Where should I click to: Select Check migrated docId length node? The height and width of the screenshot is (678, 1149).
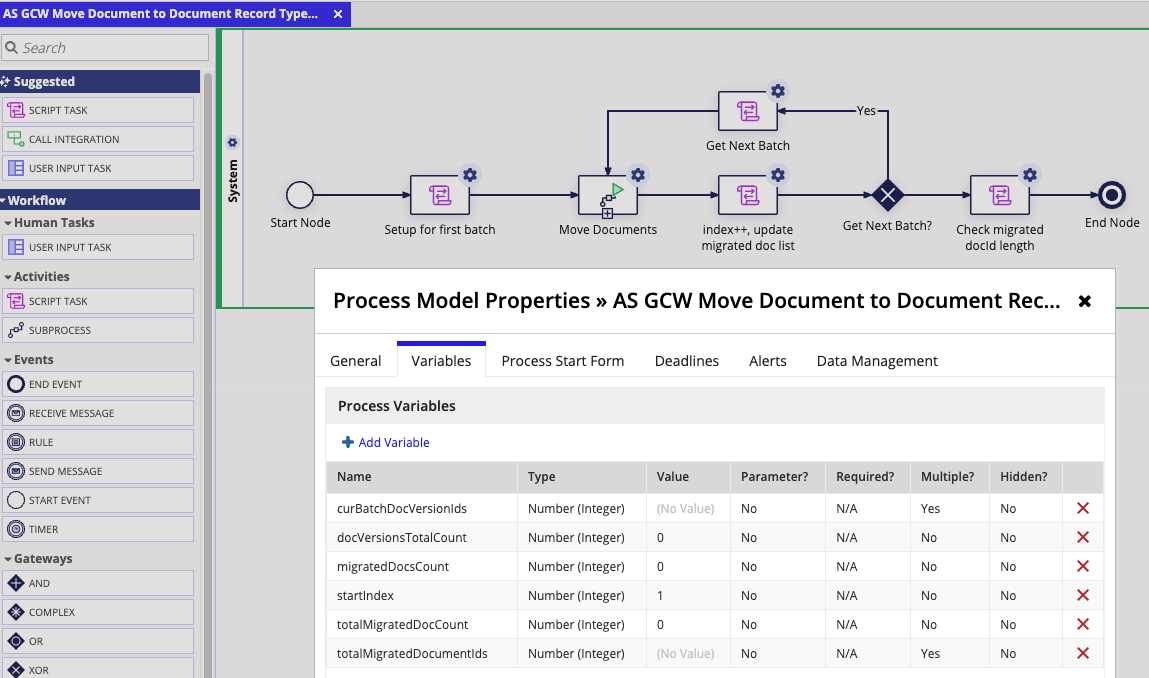coord(1000,195)
